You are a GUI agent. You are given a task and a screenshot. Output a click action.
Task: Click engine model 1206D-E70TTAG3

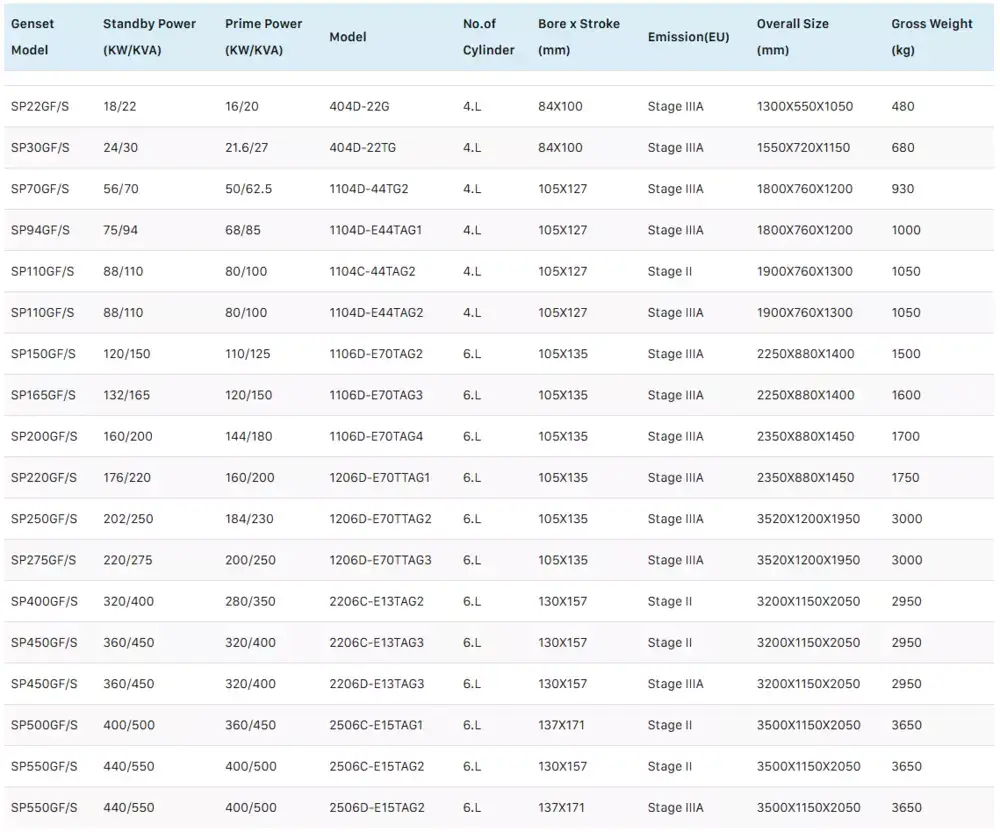(x=380, y=560)
